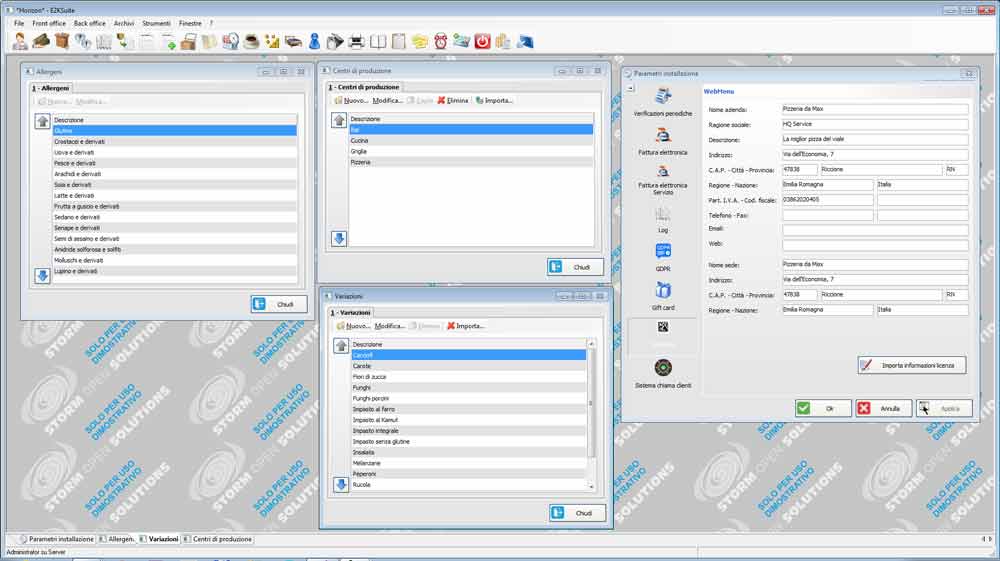Viewport: 1000px width, 561px height.
Task: Click the red power button toolbar icon
Action: click(x=482, y=41)
